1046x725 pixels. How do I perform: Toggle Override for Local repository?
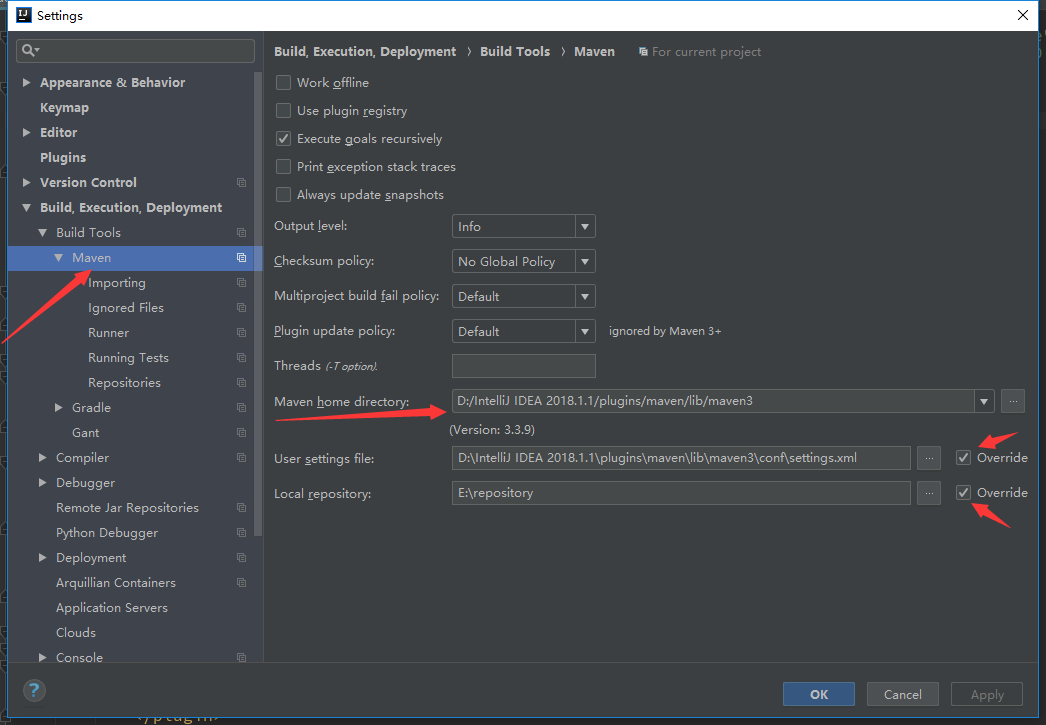[x=963, y=493]
